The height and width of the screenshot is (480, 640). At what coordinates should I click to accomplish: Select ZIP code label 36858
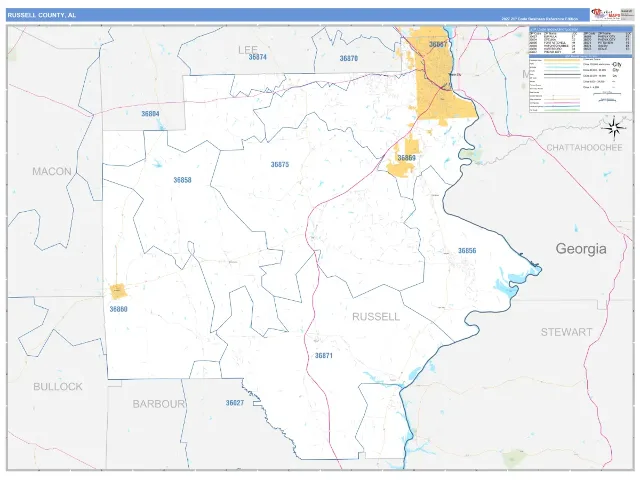182,180
